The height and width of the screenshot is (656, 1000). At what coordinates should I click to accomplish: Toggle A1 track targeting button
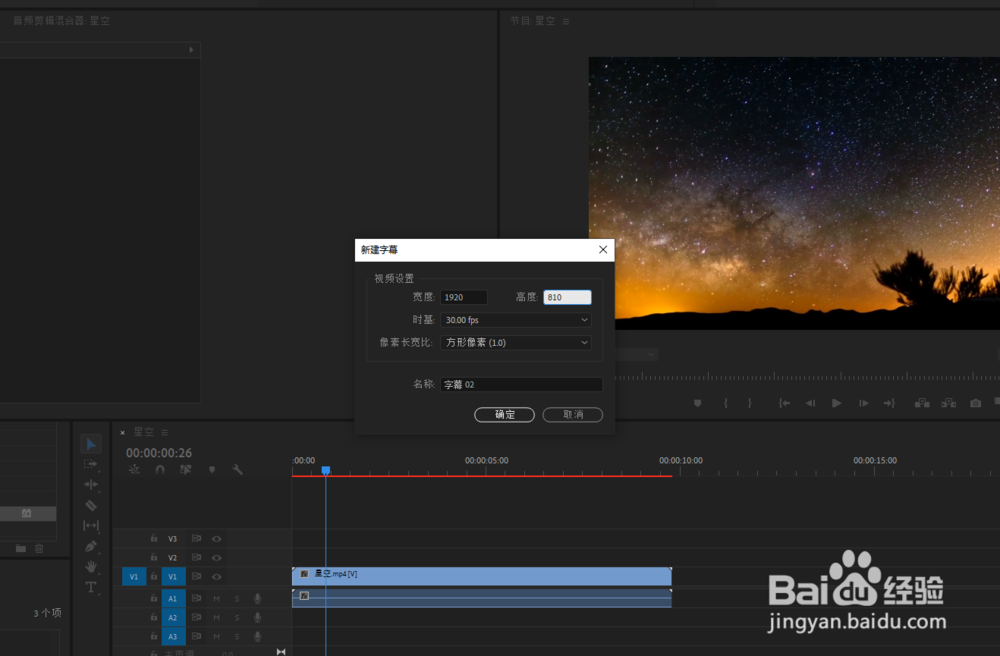pos(173,599)
